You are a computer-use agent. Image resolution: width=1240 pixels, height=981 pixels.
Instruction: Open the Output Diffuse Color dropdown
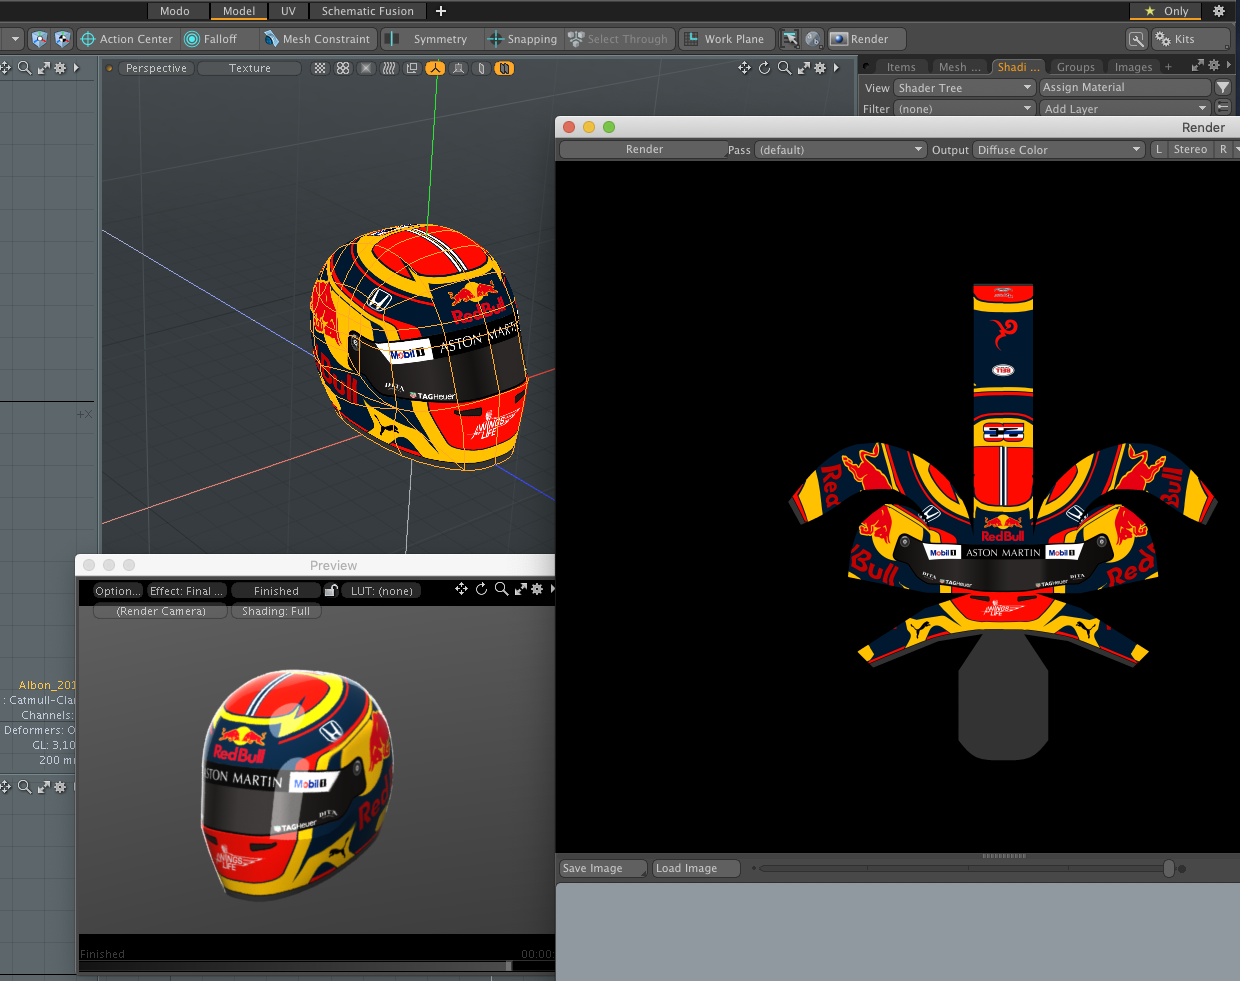[1059, 150]
